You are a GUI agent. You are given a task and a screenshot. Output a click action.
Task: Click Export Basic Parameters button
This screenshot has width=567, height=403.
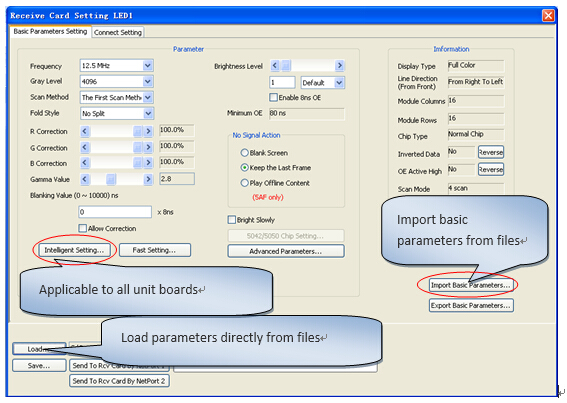coord(471,305)
